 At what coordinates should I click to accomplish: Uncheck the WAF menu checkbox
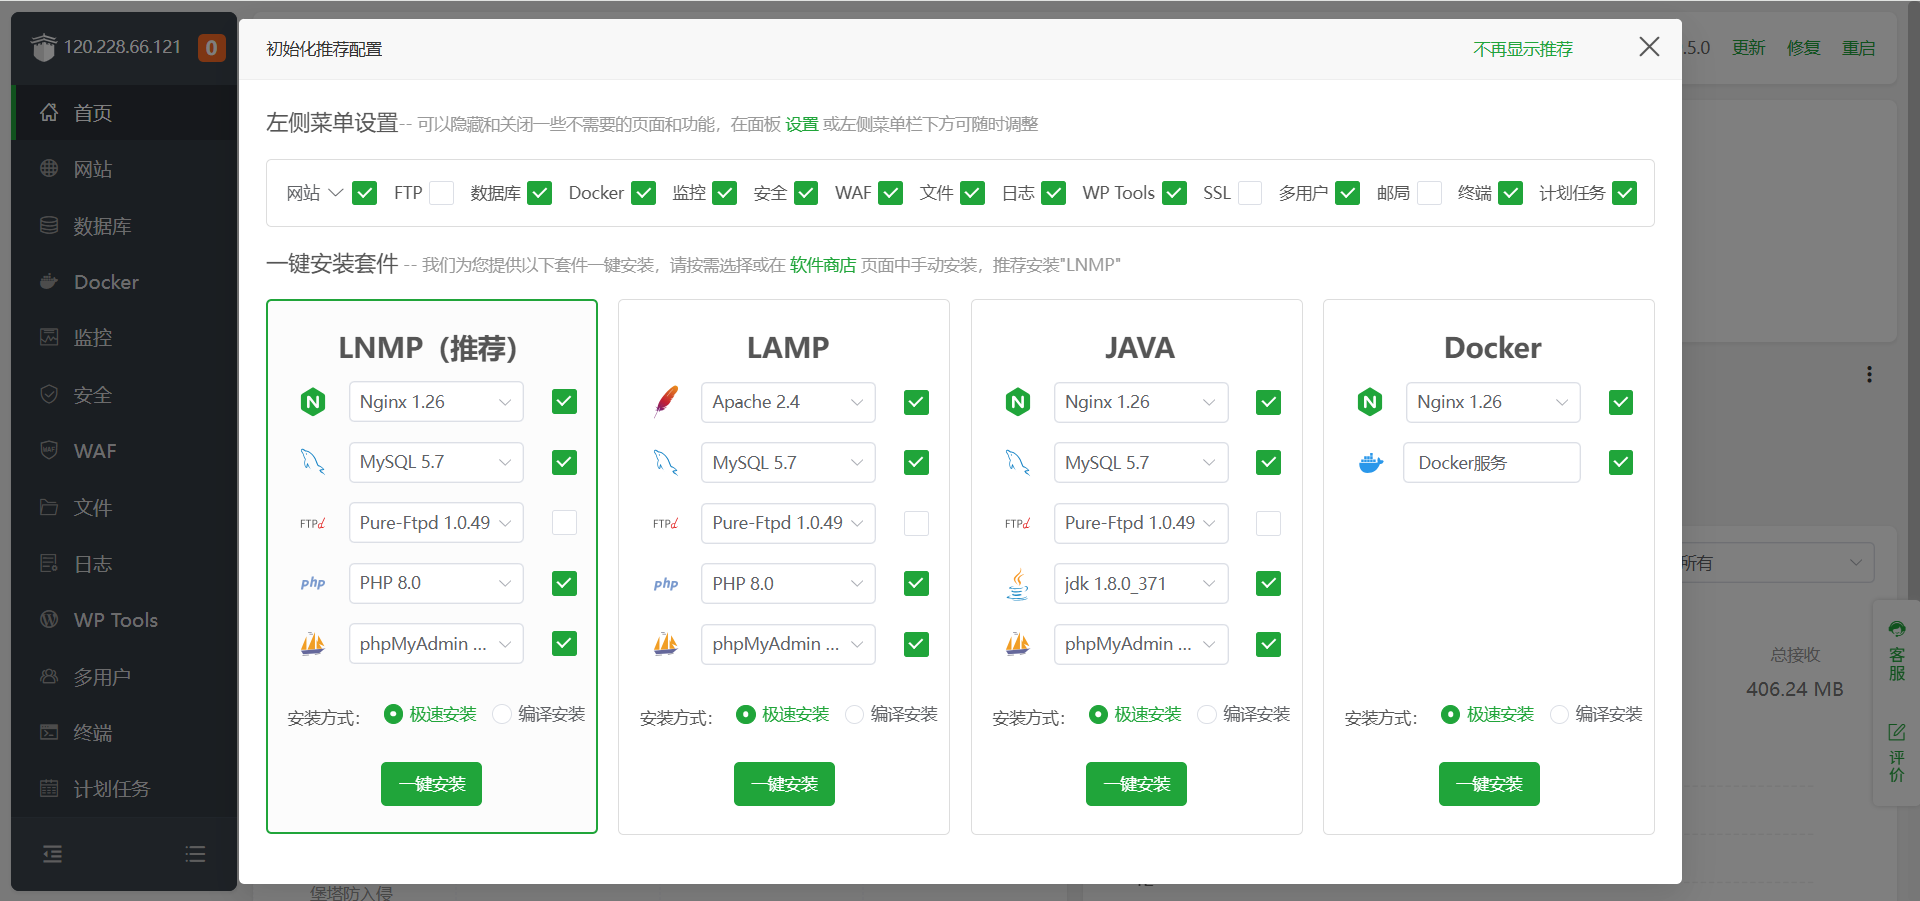891,193
